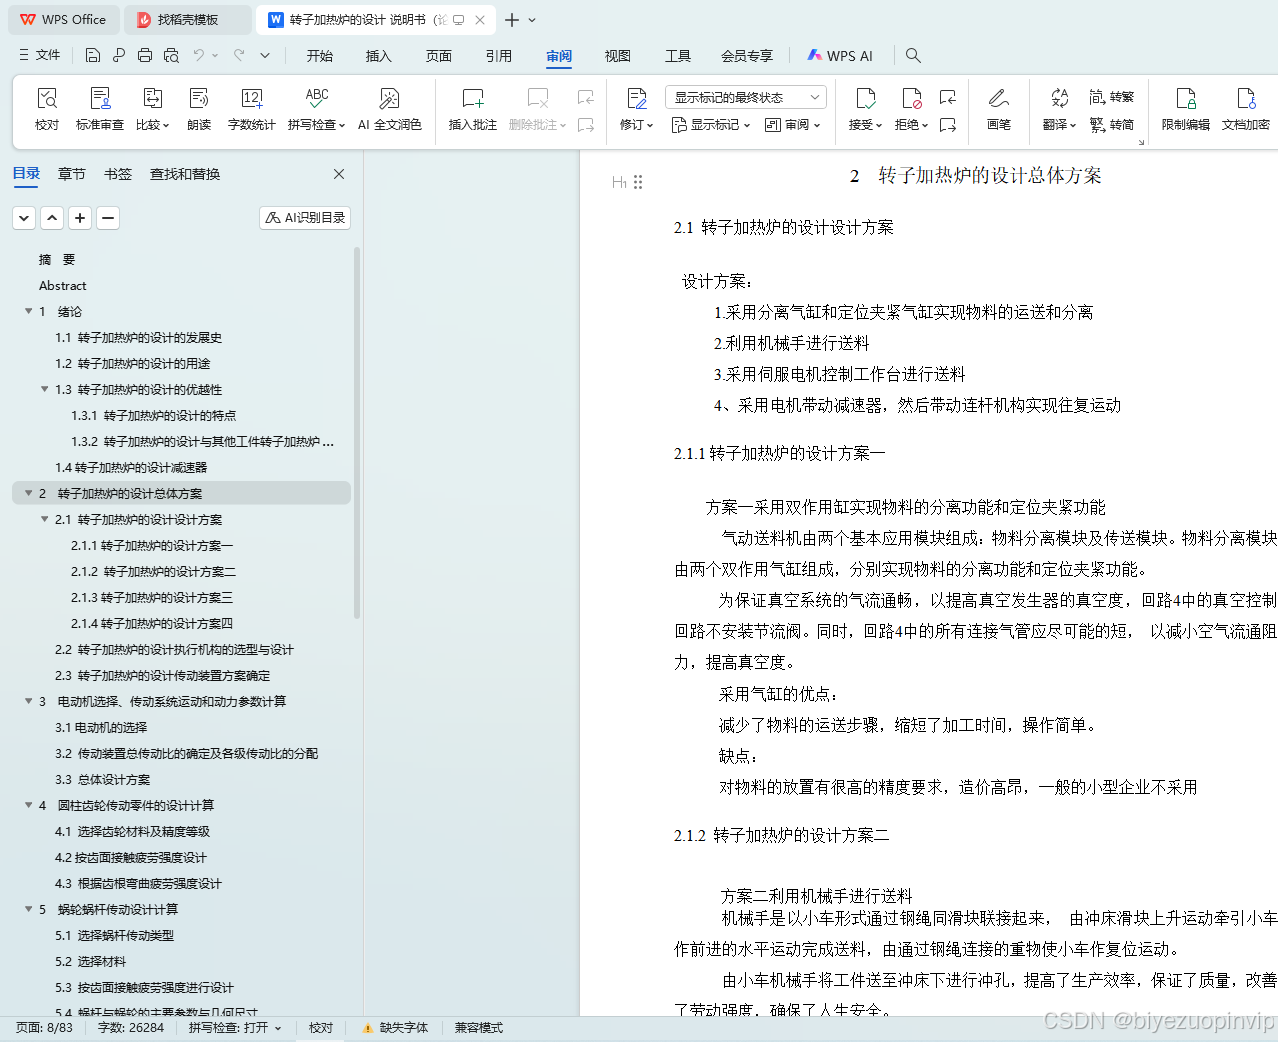Click the AI识别目录 button
The height and width of the screenshot is (1042, 1278).
click(x=305, y=217)
